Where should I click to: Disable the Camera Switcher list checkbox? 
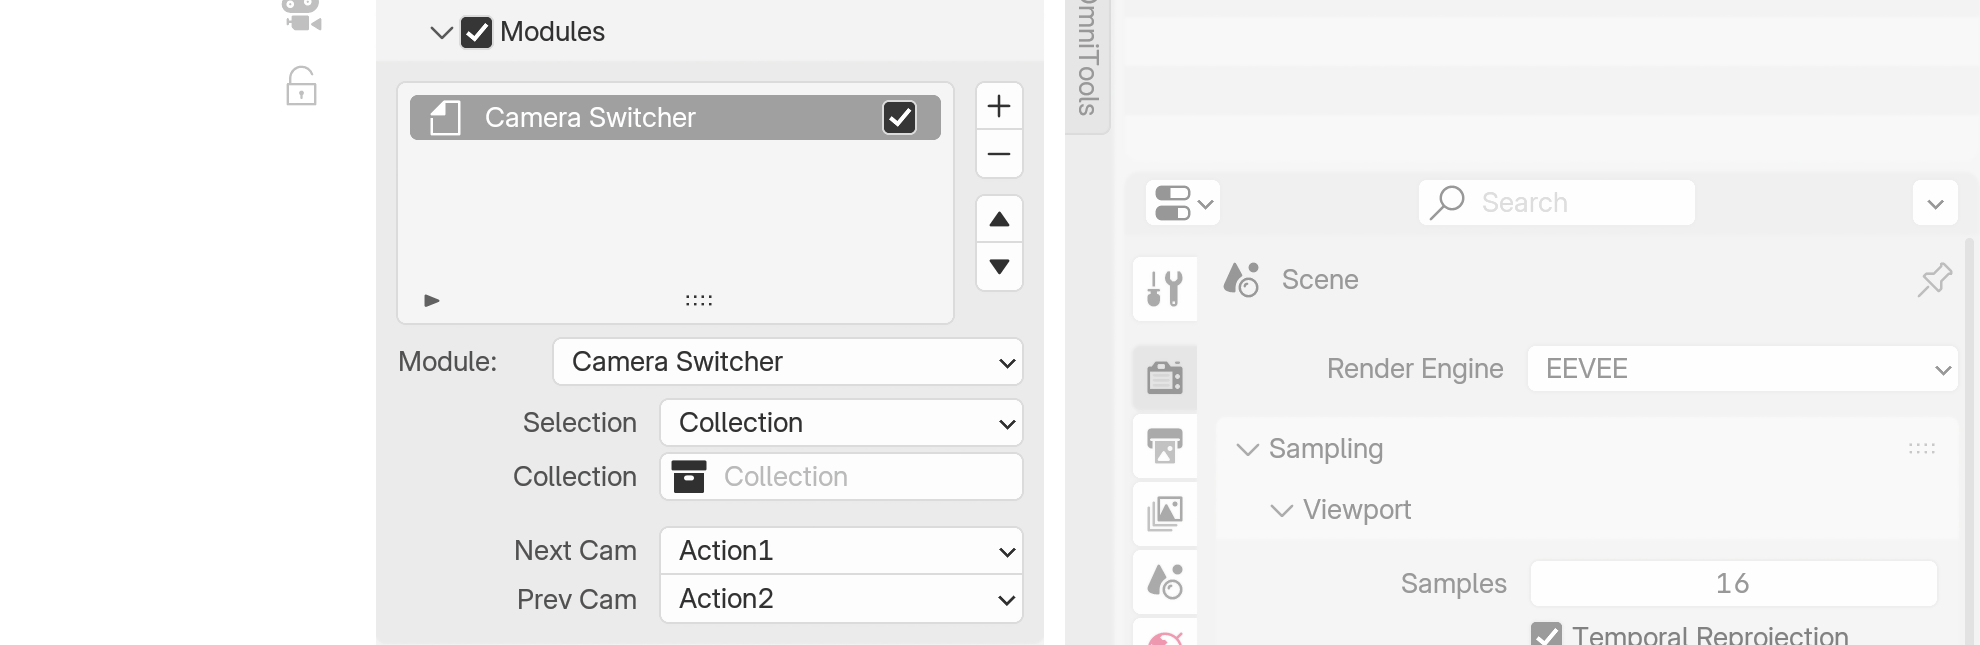tap(899, 118)
